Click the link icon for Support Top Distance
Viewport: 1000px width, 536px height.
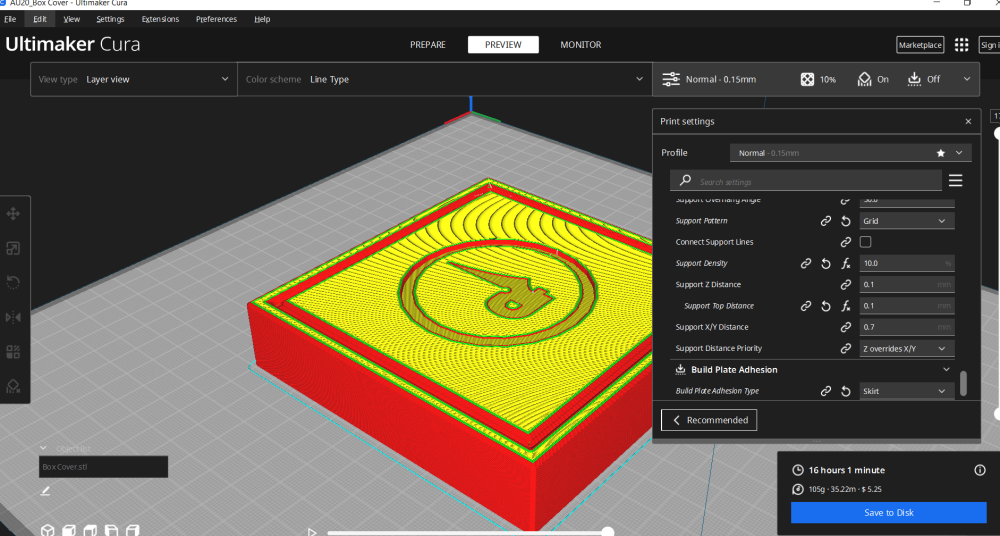coord(806,306)
